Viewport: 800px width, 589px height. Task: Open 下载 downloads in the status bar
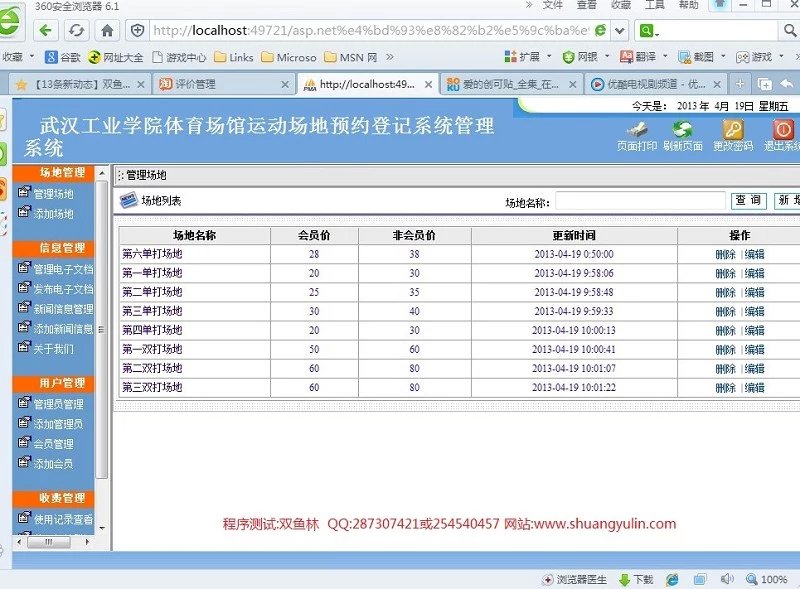(636, 579)
